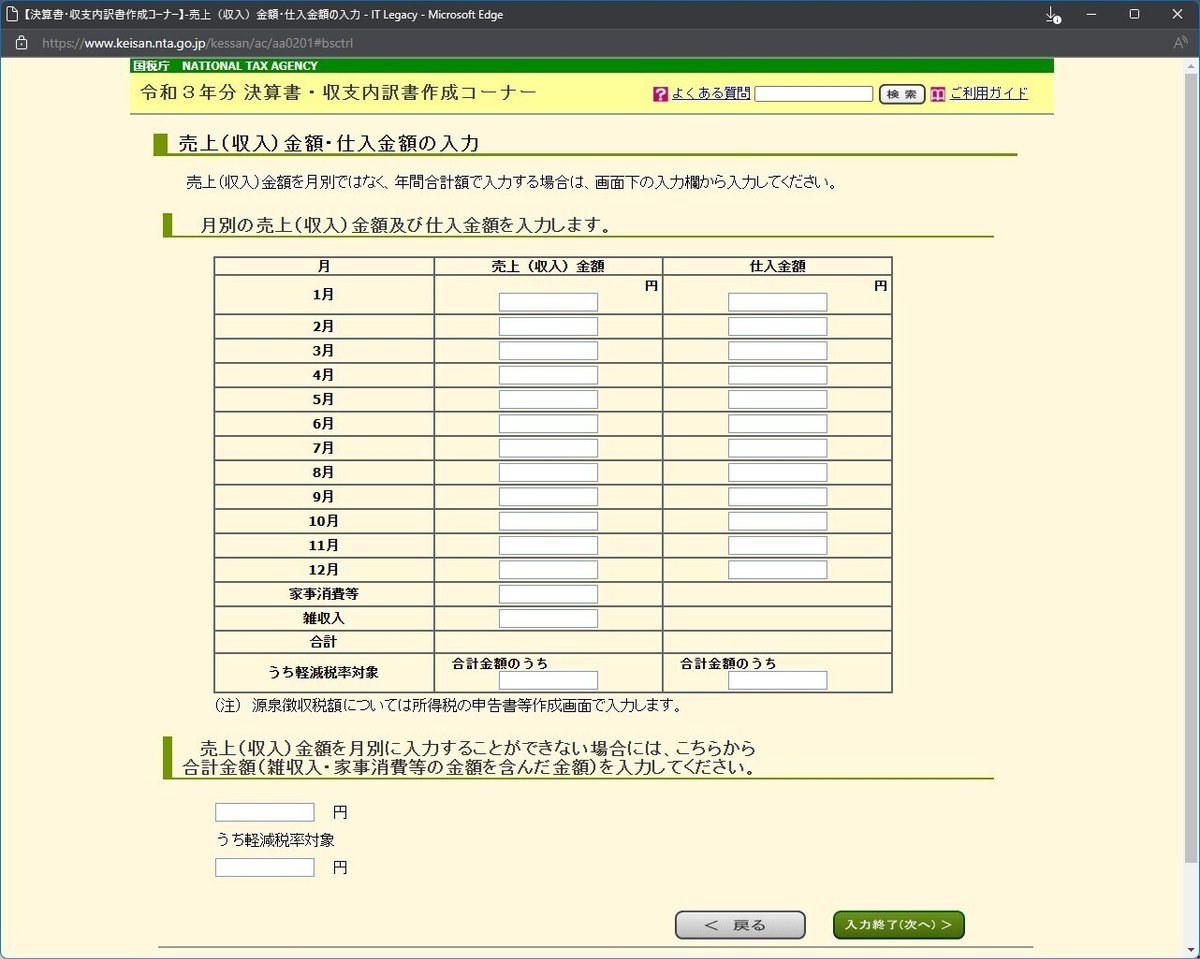This screenshot has width=1200, height=959.
Task: Click the 入力終了(次へ) button
Action: tap(899, 925)
